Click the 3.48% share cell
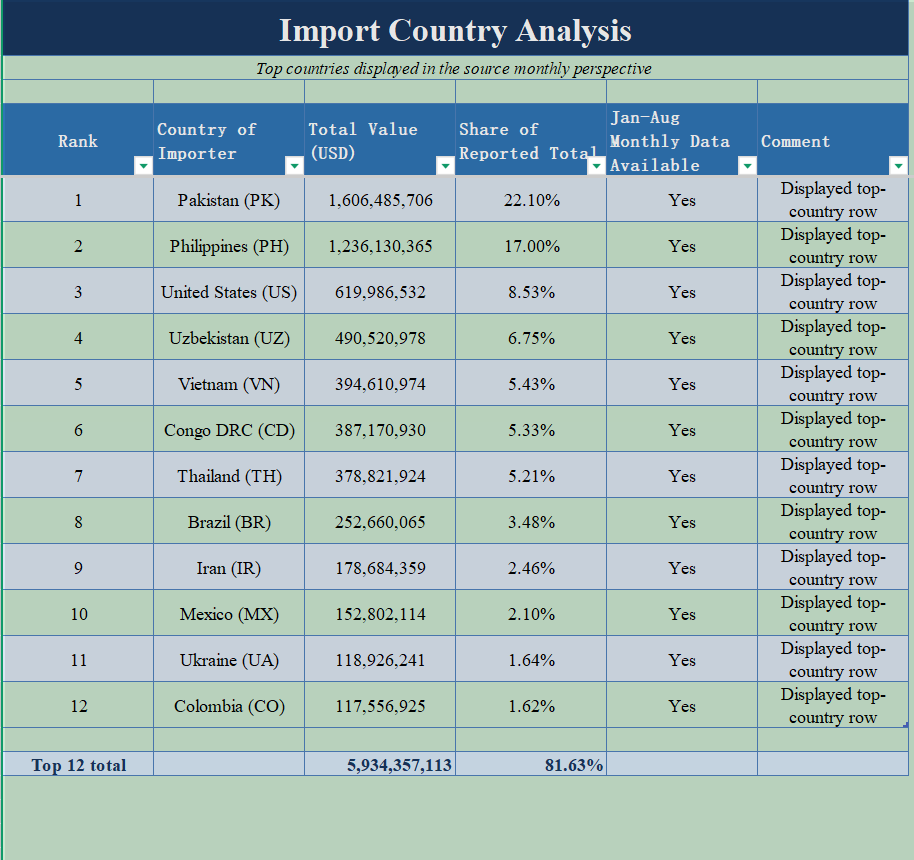The image size is (914, 860). pyautogui.click(x=531, y=522)
